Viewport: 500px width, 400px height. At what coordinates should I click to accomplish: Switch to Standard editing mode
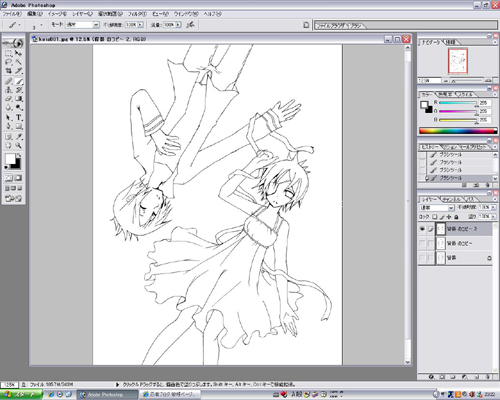point(8,178)
